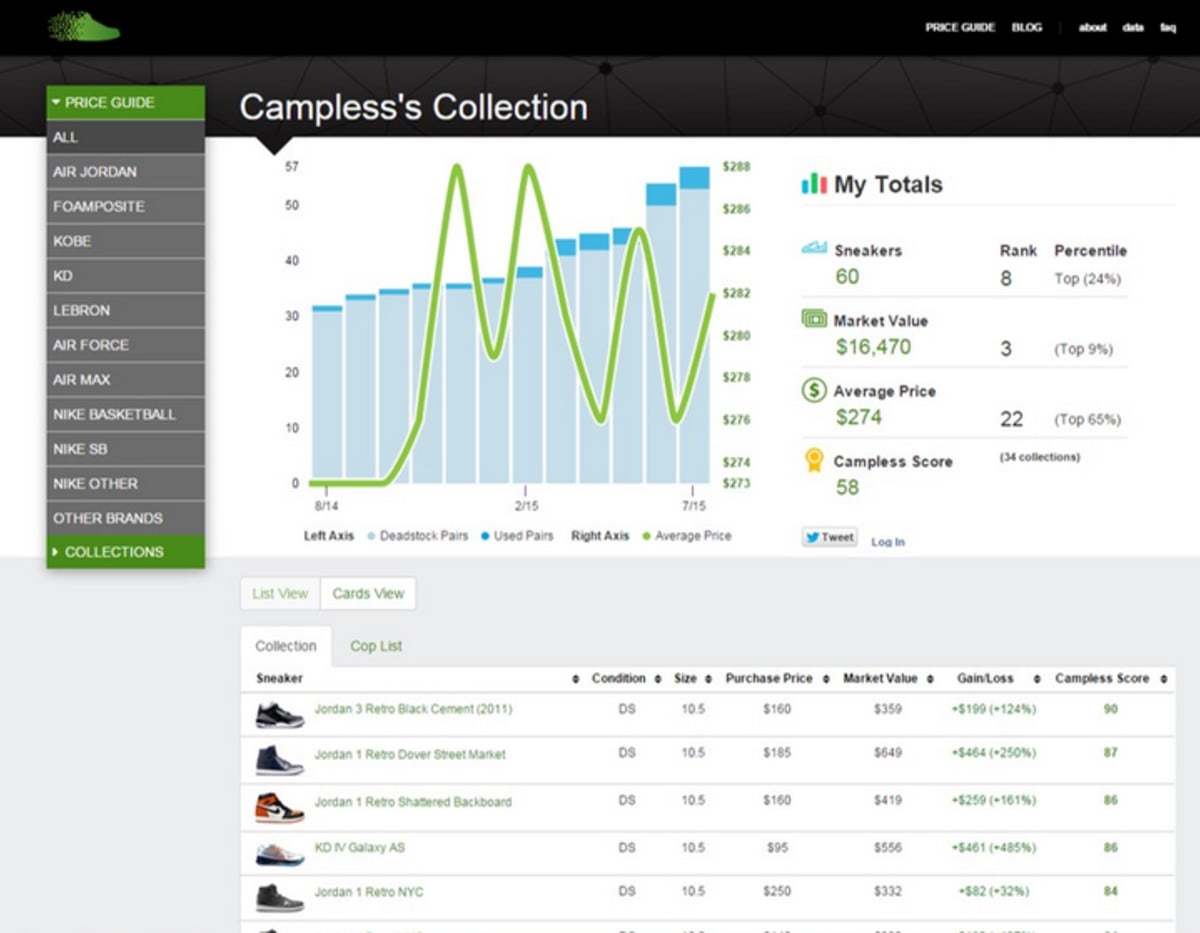Image resolution: width=1200 pixels, height=933 pixels.
Task: Open the about link
Action: (x=1092, y=28)
